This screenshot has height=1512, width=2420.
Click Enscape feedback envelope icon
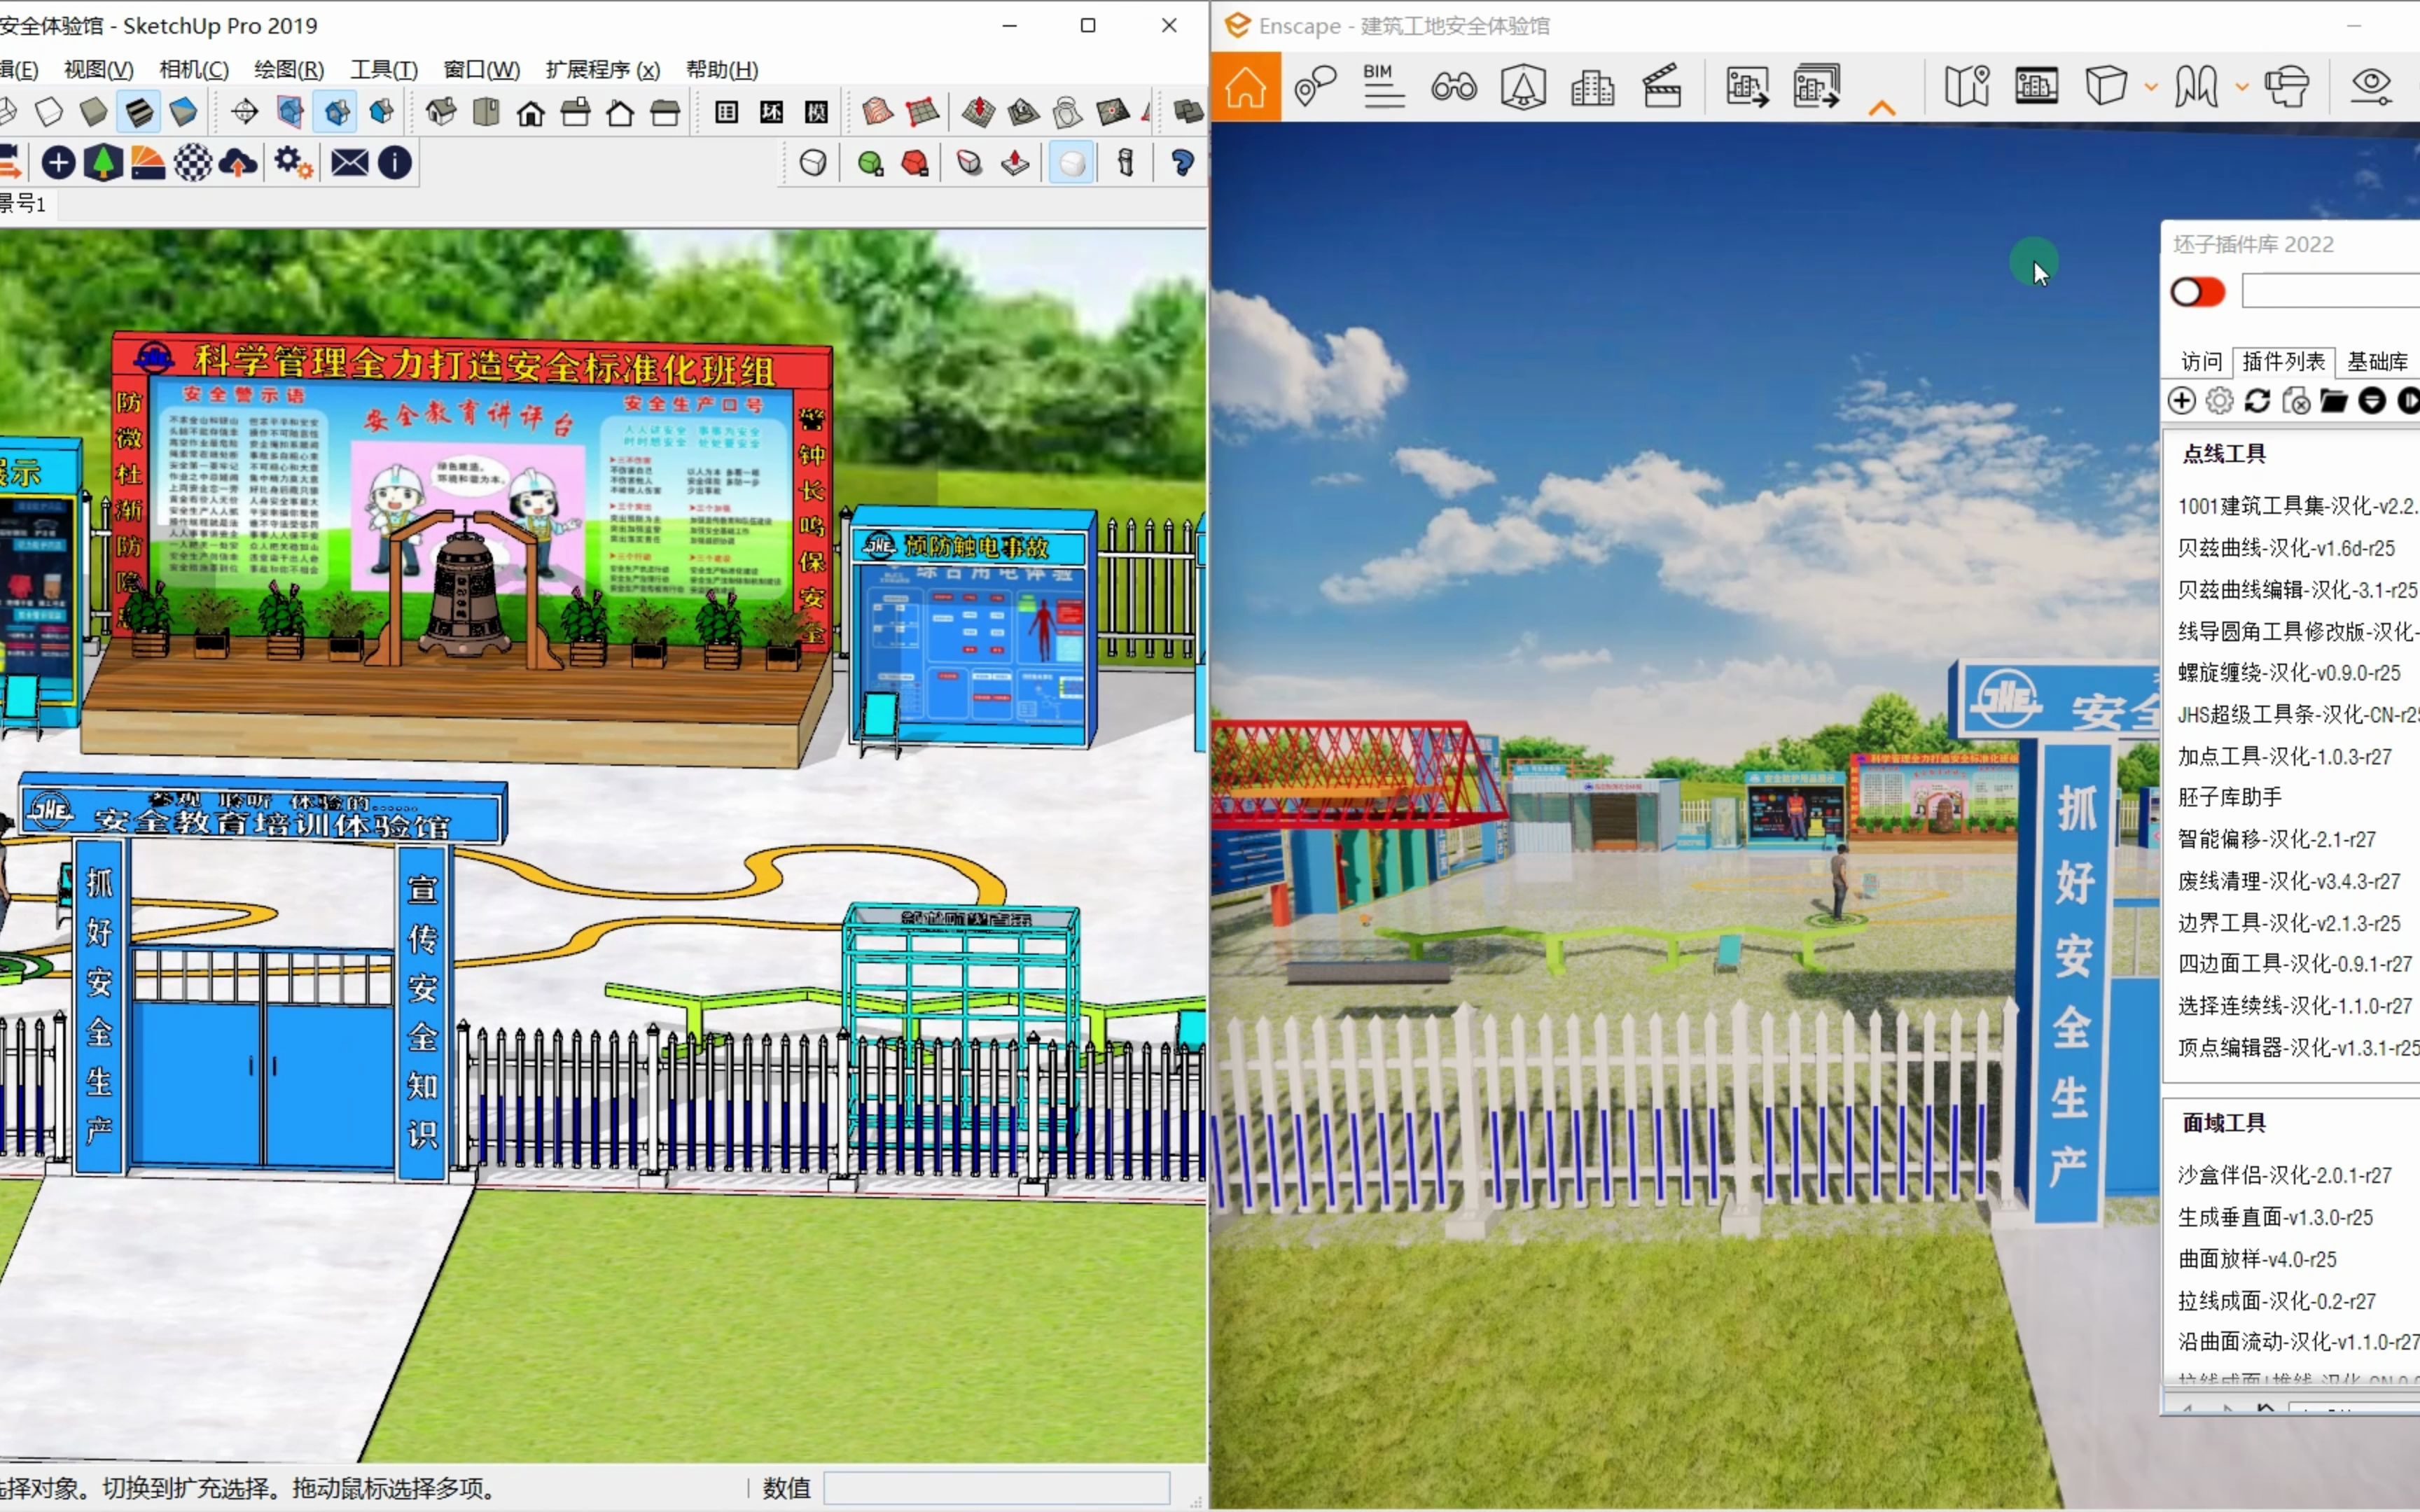(350, 162)
